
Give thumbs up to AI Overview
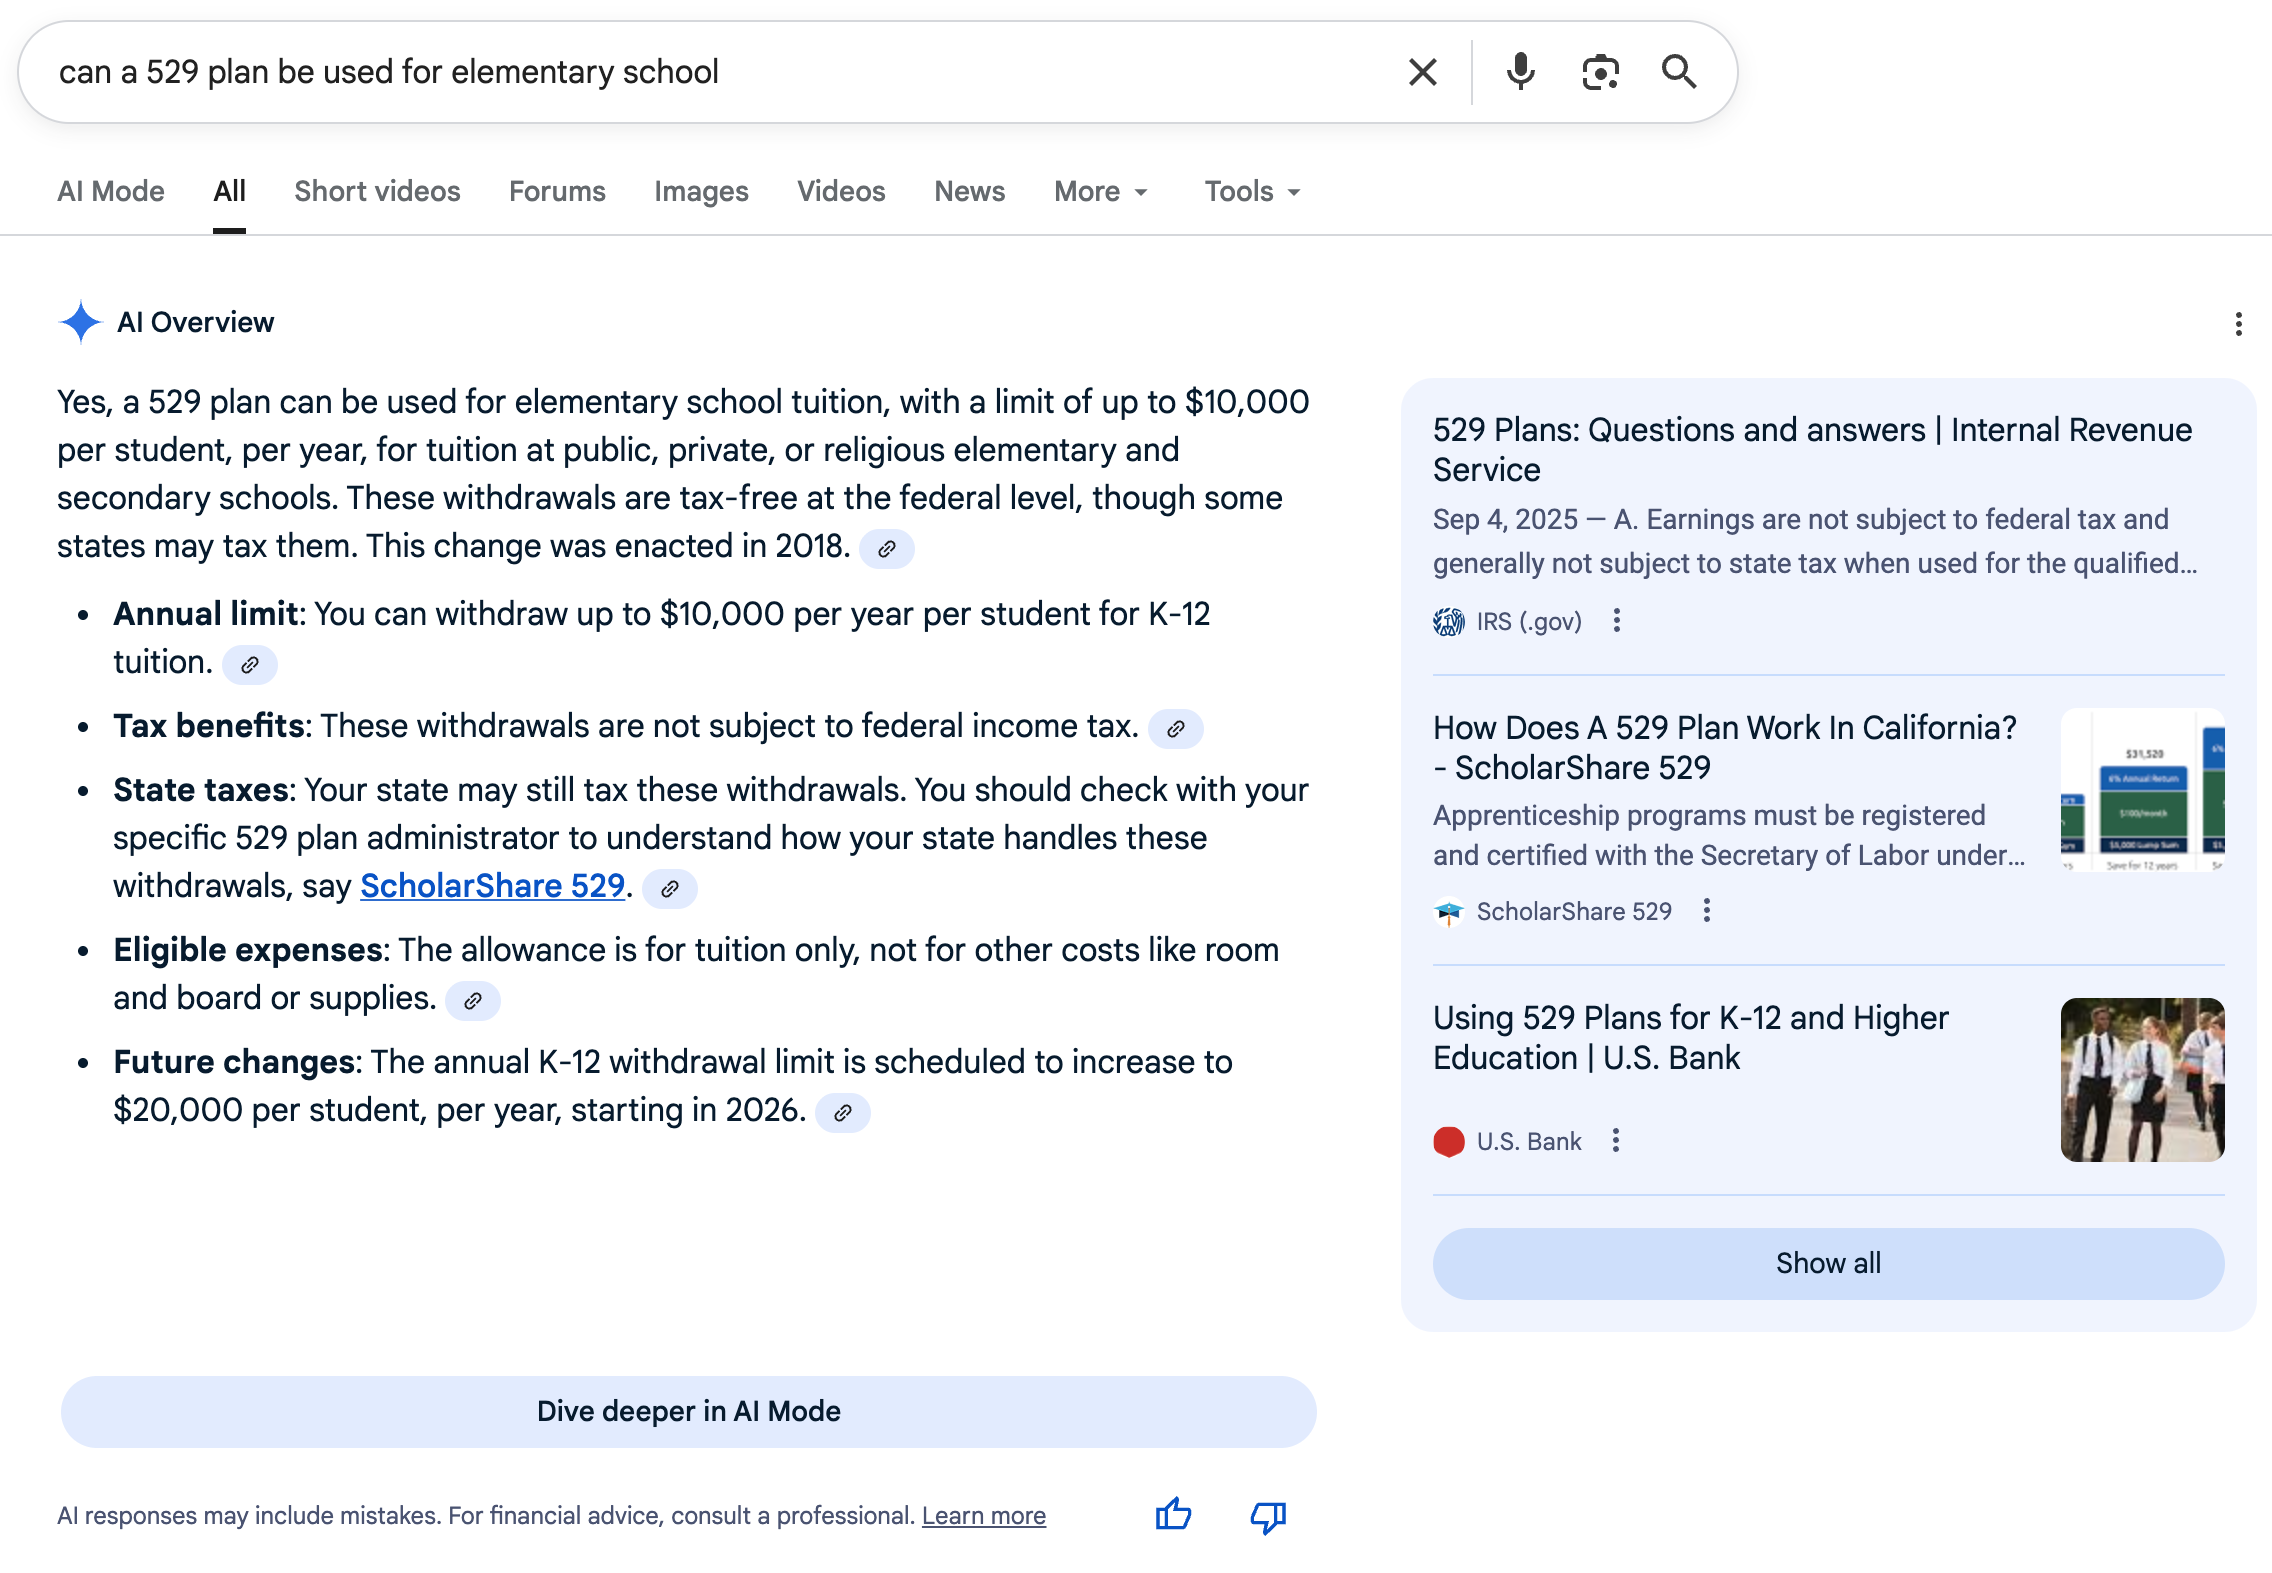[x=1173, y=1515]
